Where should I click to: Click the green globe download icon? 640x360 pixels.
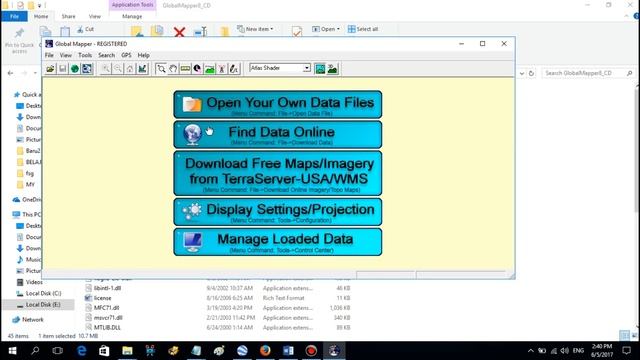click(x=75, y=69)
